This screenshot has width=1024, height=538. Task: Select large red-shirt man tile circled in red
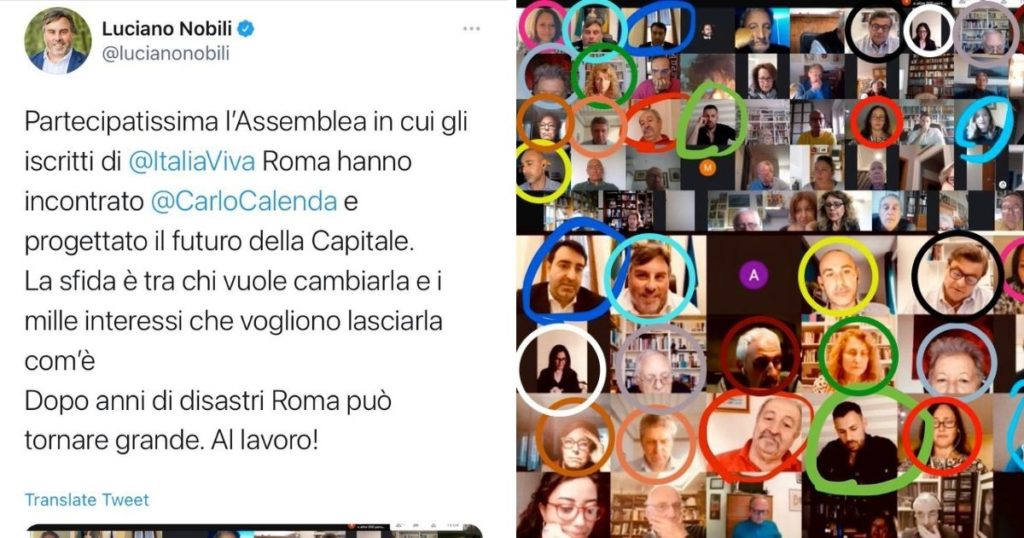[756, 433]
